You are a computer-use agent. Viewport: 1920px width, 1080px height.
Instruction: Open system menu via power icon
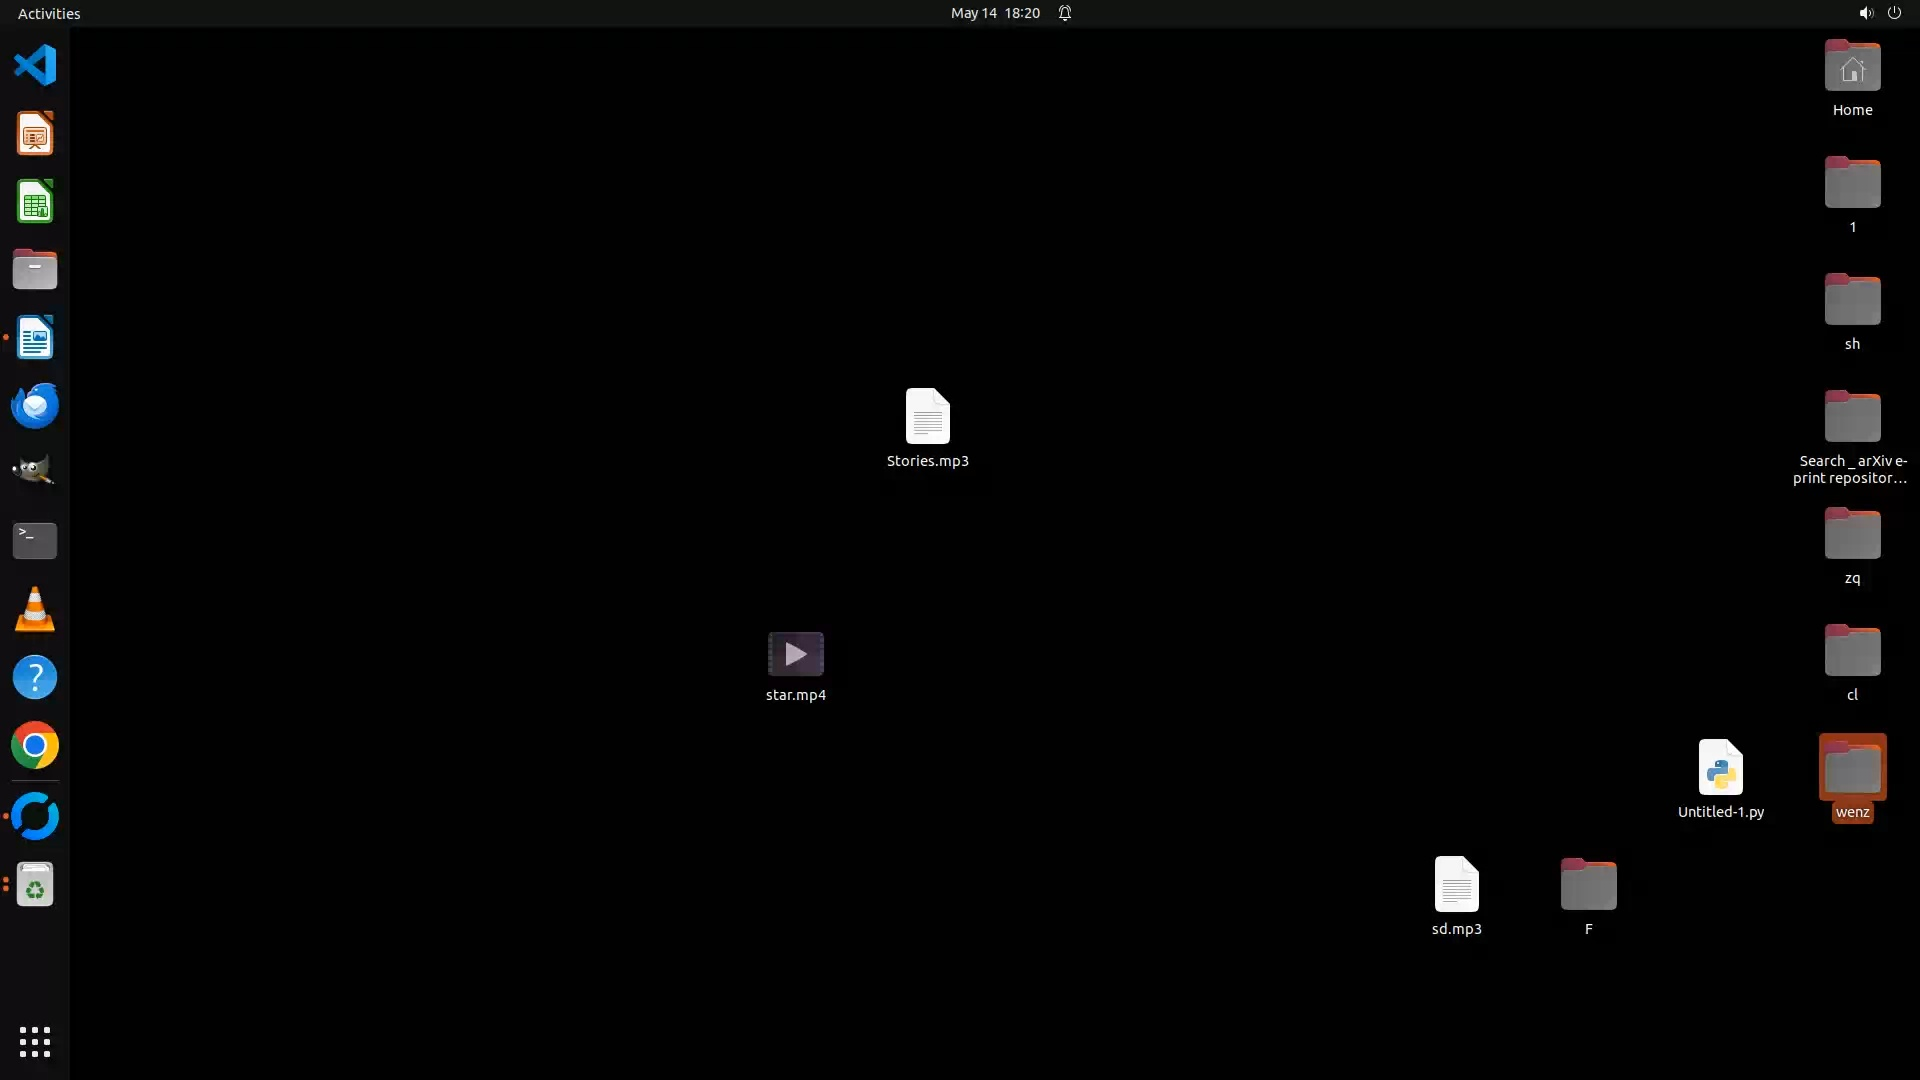pos(1894,13)
